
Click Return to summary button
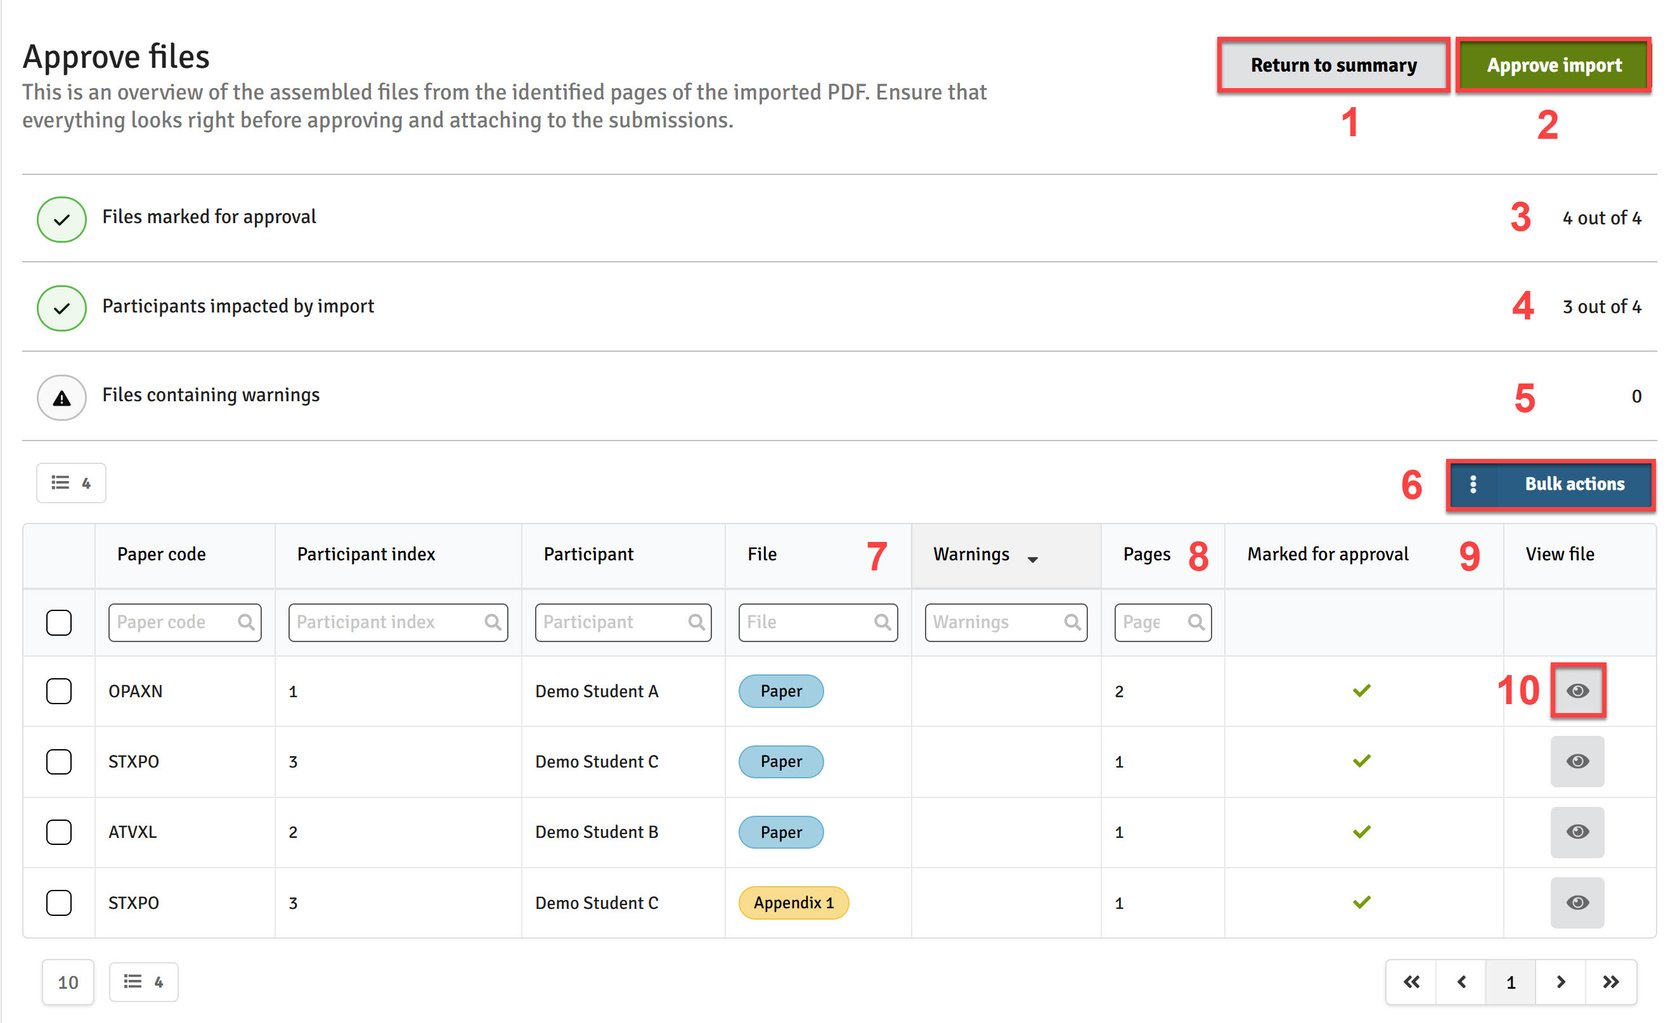coord(1333,66)
